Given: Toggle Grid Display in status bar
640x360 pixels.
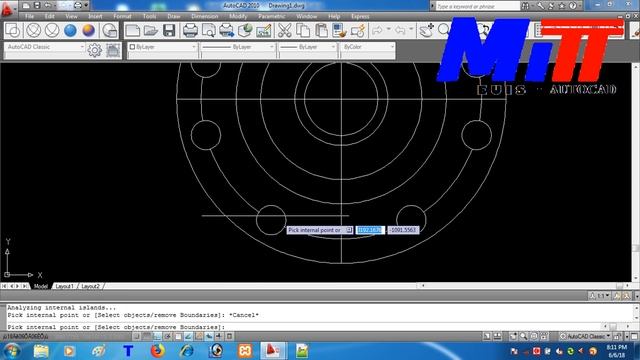Looking at the screenshot, I should [x=147, y=337].
